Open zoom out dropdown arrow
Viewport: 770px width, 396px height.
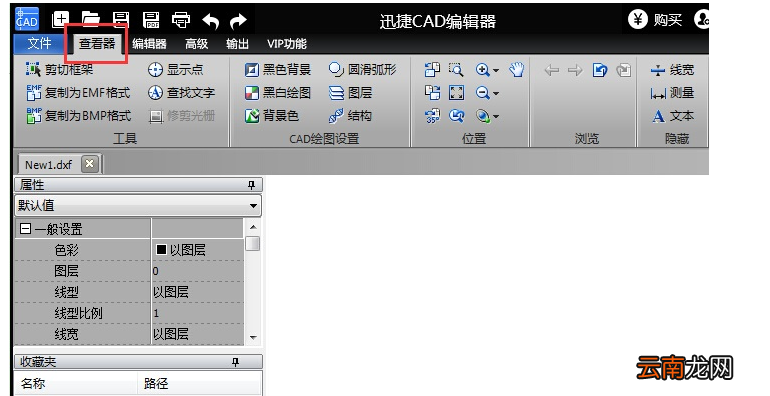coord(496,93)
